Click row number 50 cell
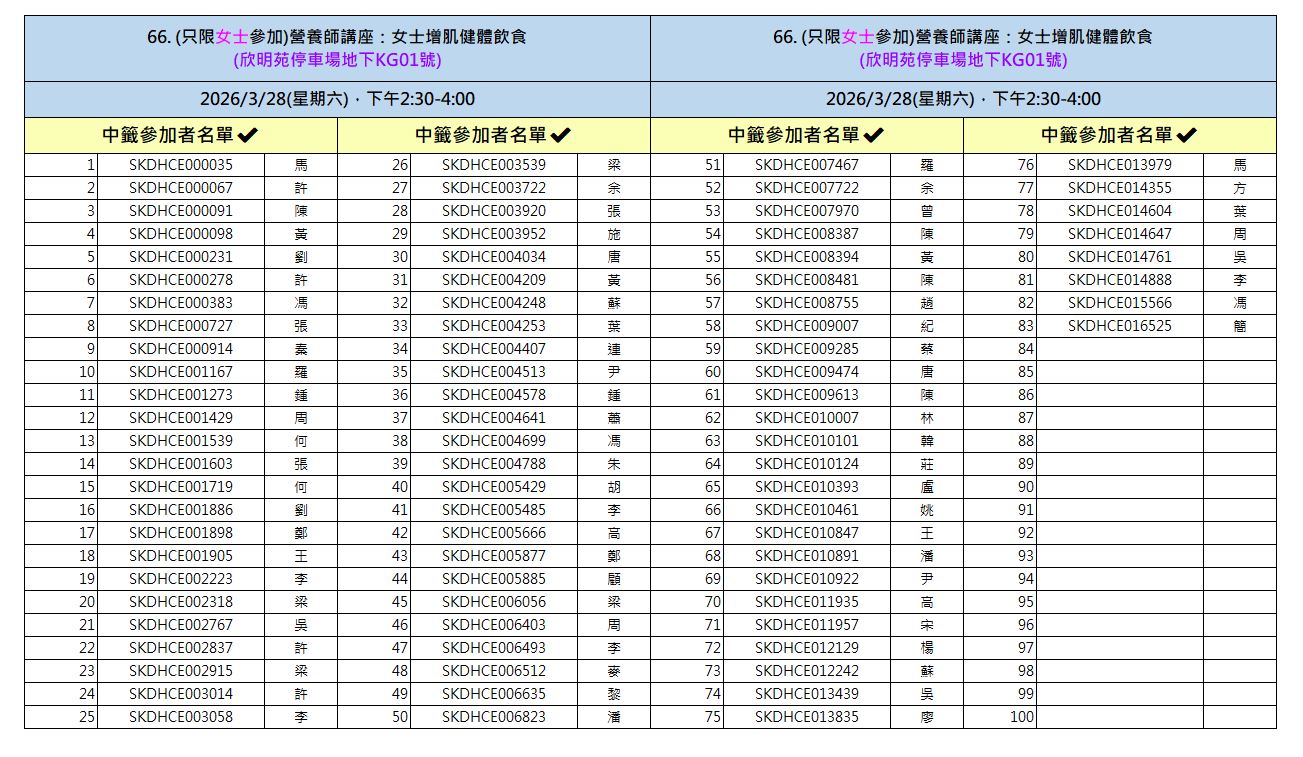This screenshot has width=1303, height=757. [374, 717]
